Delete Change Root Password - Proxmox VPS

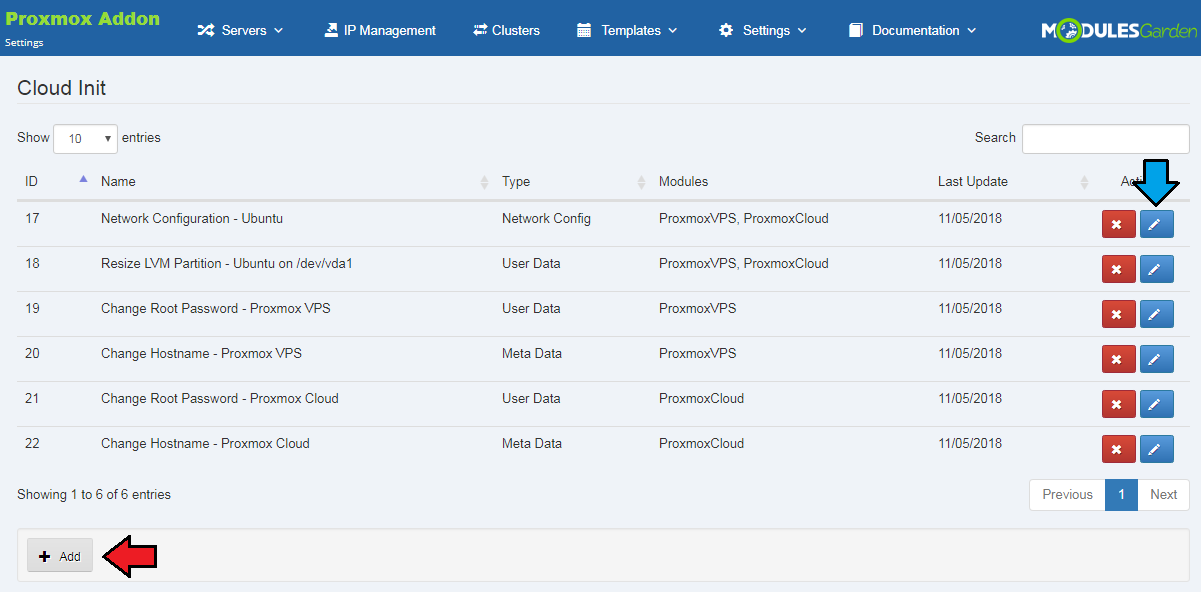click(x=1117, y=314)
